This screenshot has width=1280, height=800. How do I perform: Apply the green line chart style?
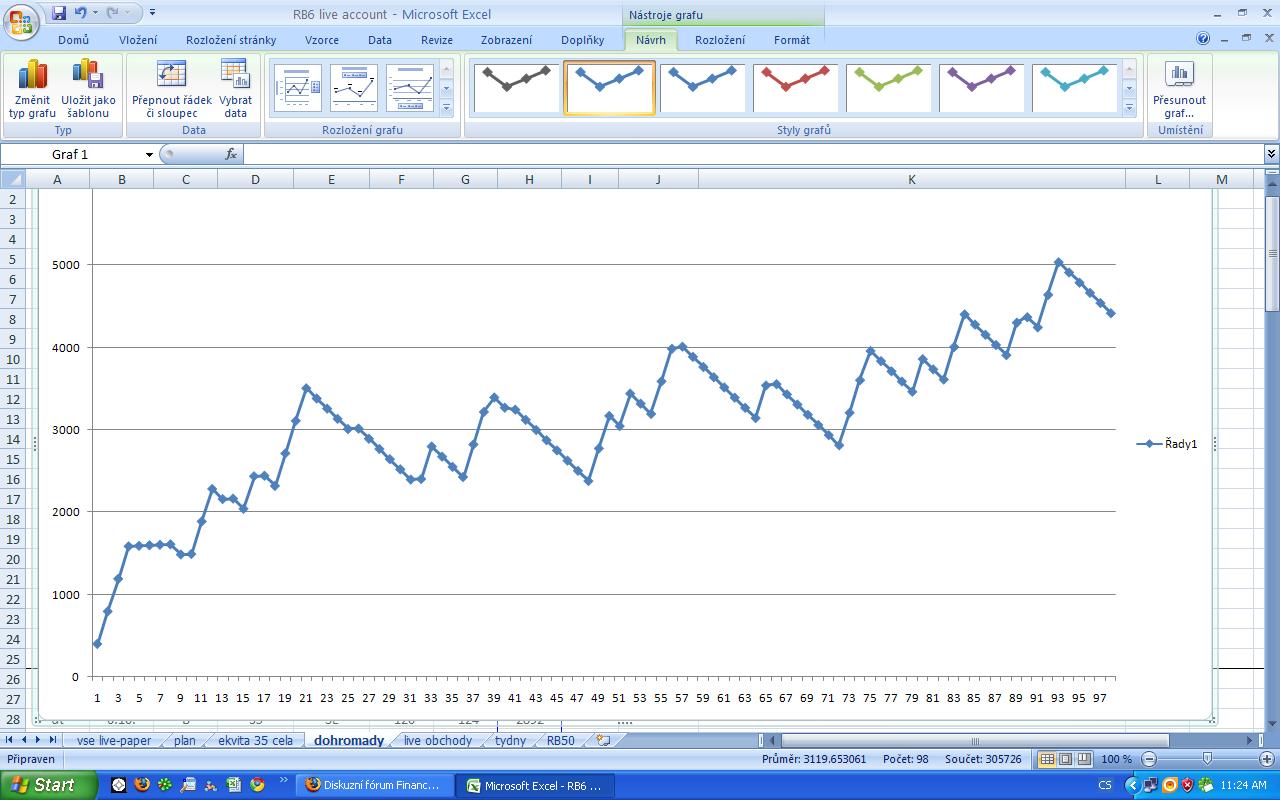(x=888, y=87)
